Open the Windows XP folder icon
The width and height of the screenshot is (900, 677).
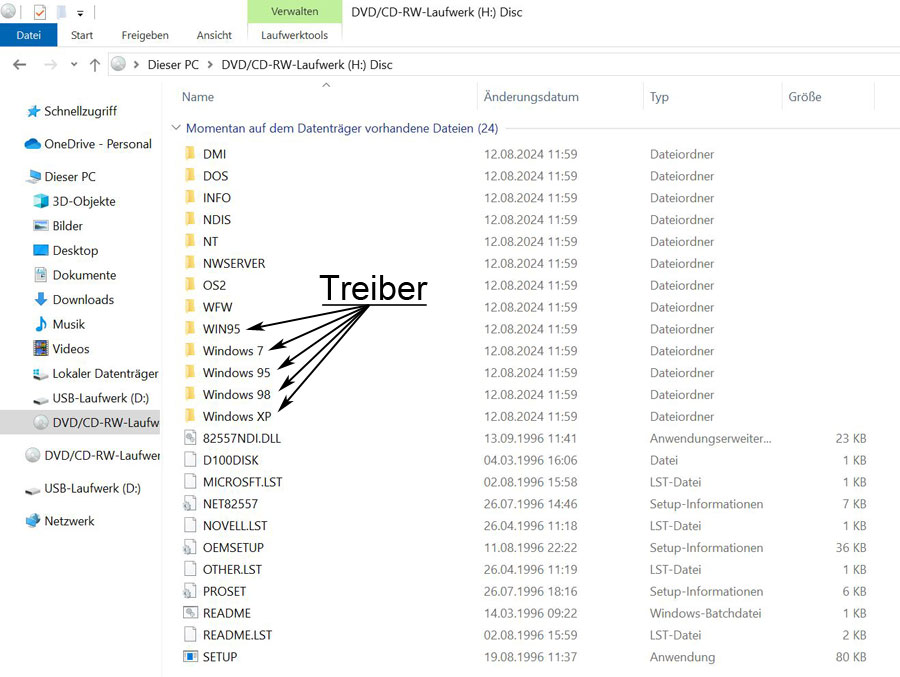pos(191,416)
